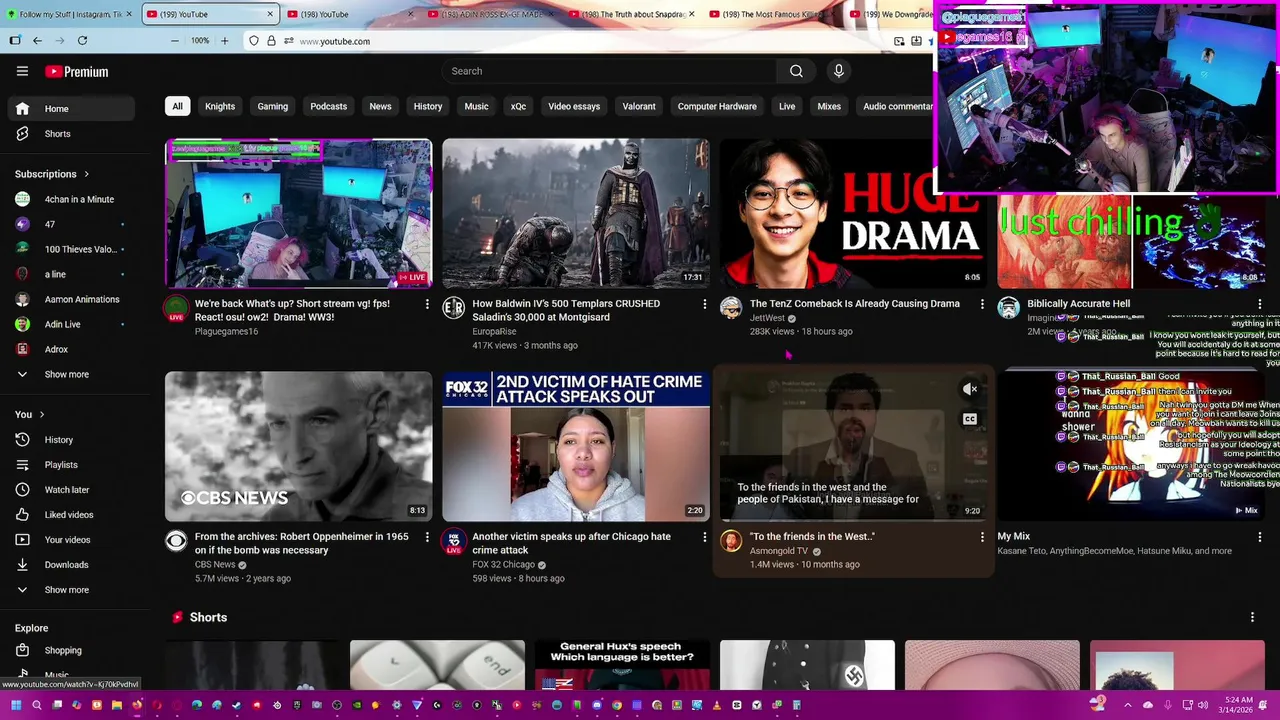Switch to the ADIN ROSS EX-GF browser tab
The height and width of the screenshot is (720, 1280).
point(488,14)
